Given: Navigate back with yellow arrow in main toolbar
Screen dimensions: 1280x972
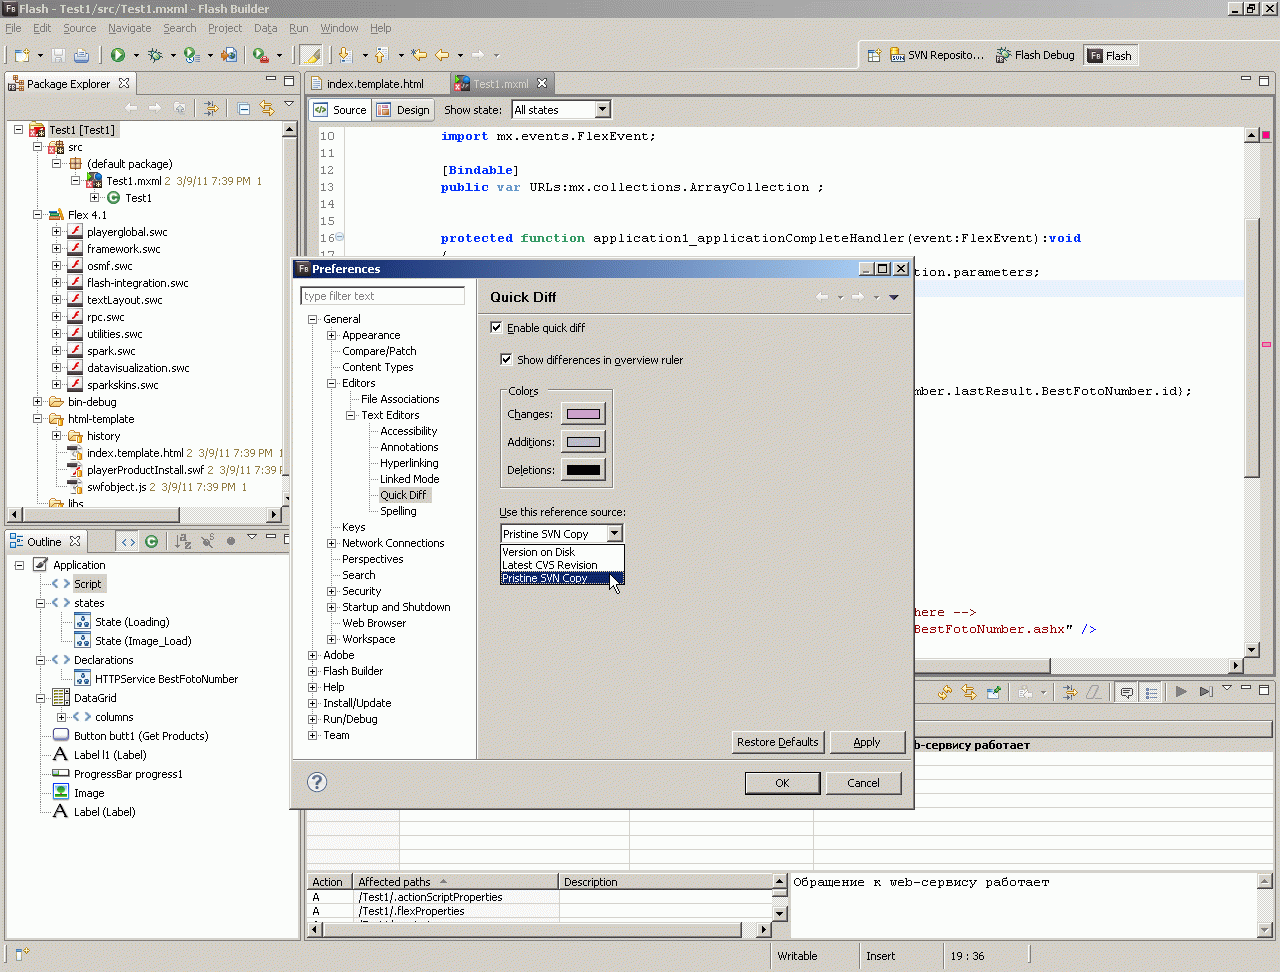Looking at the screenshot, I should tap(442, 55).
